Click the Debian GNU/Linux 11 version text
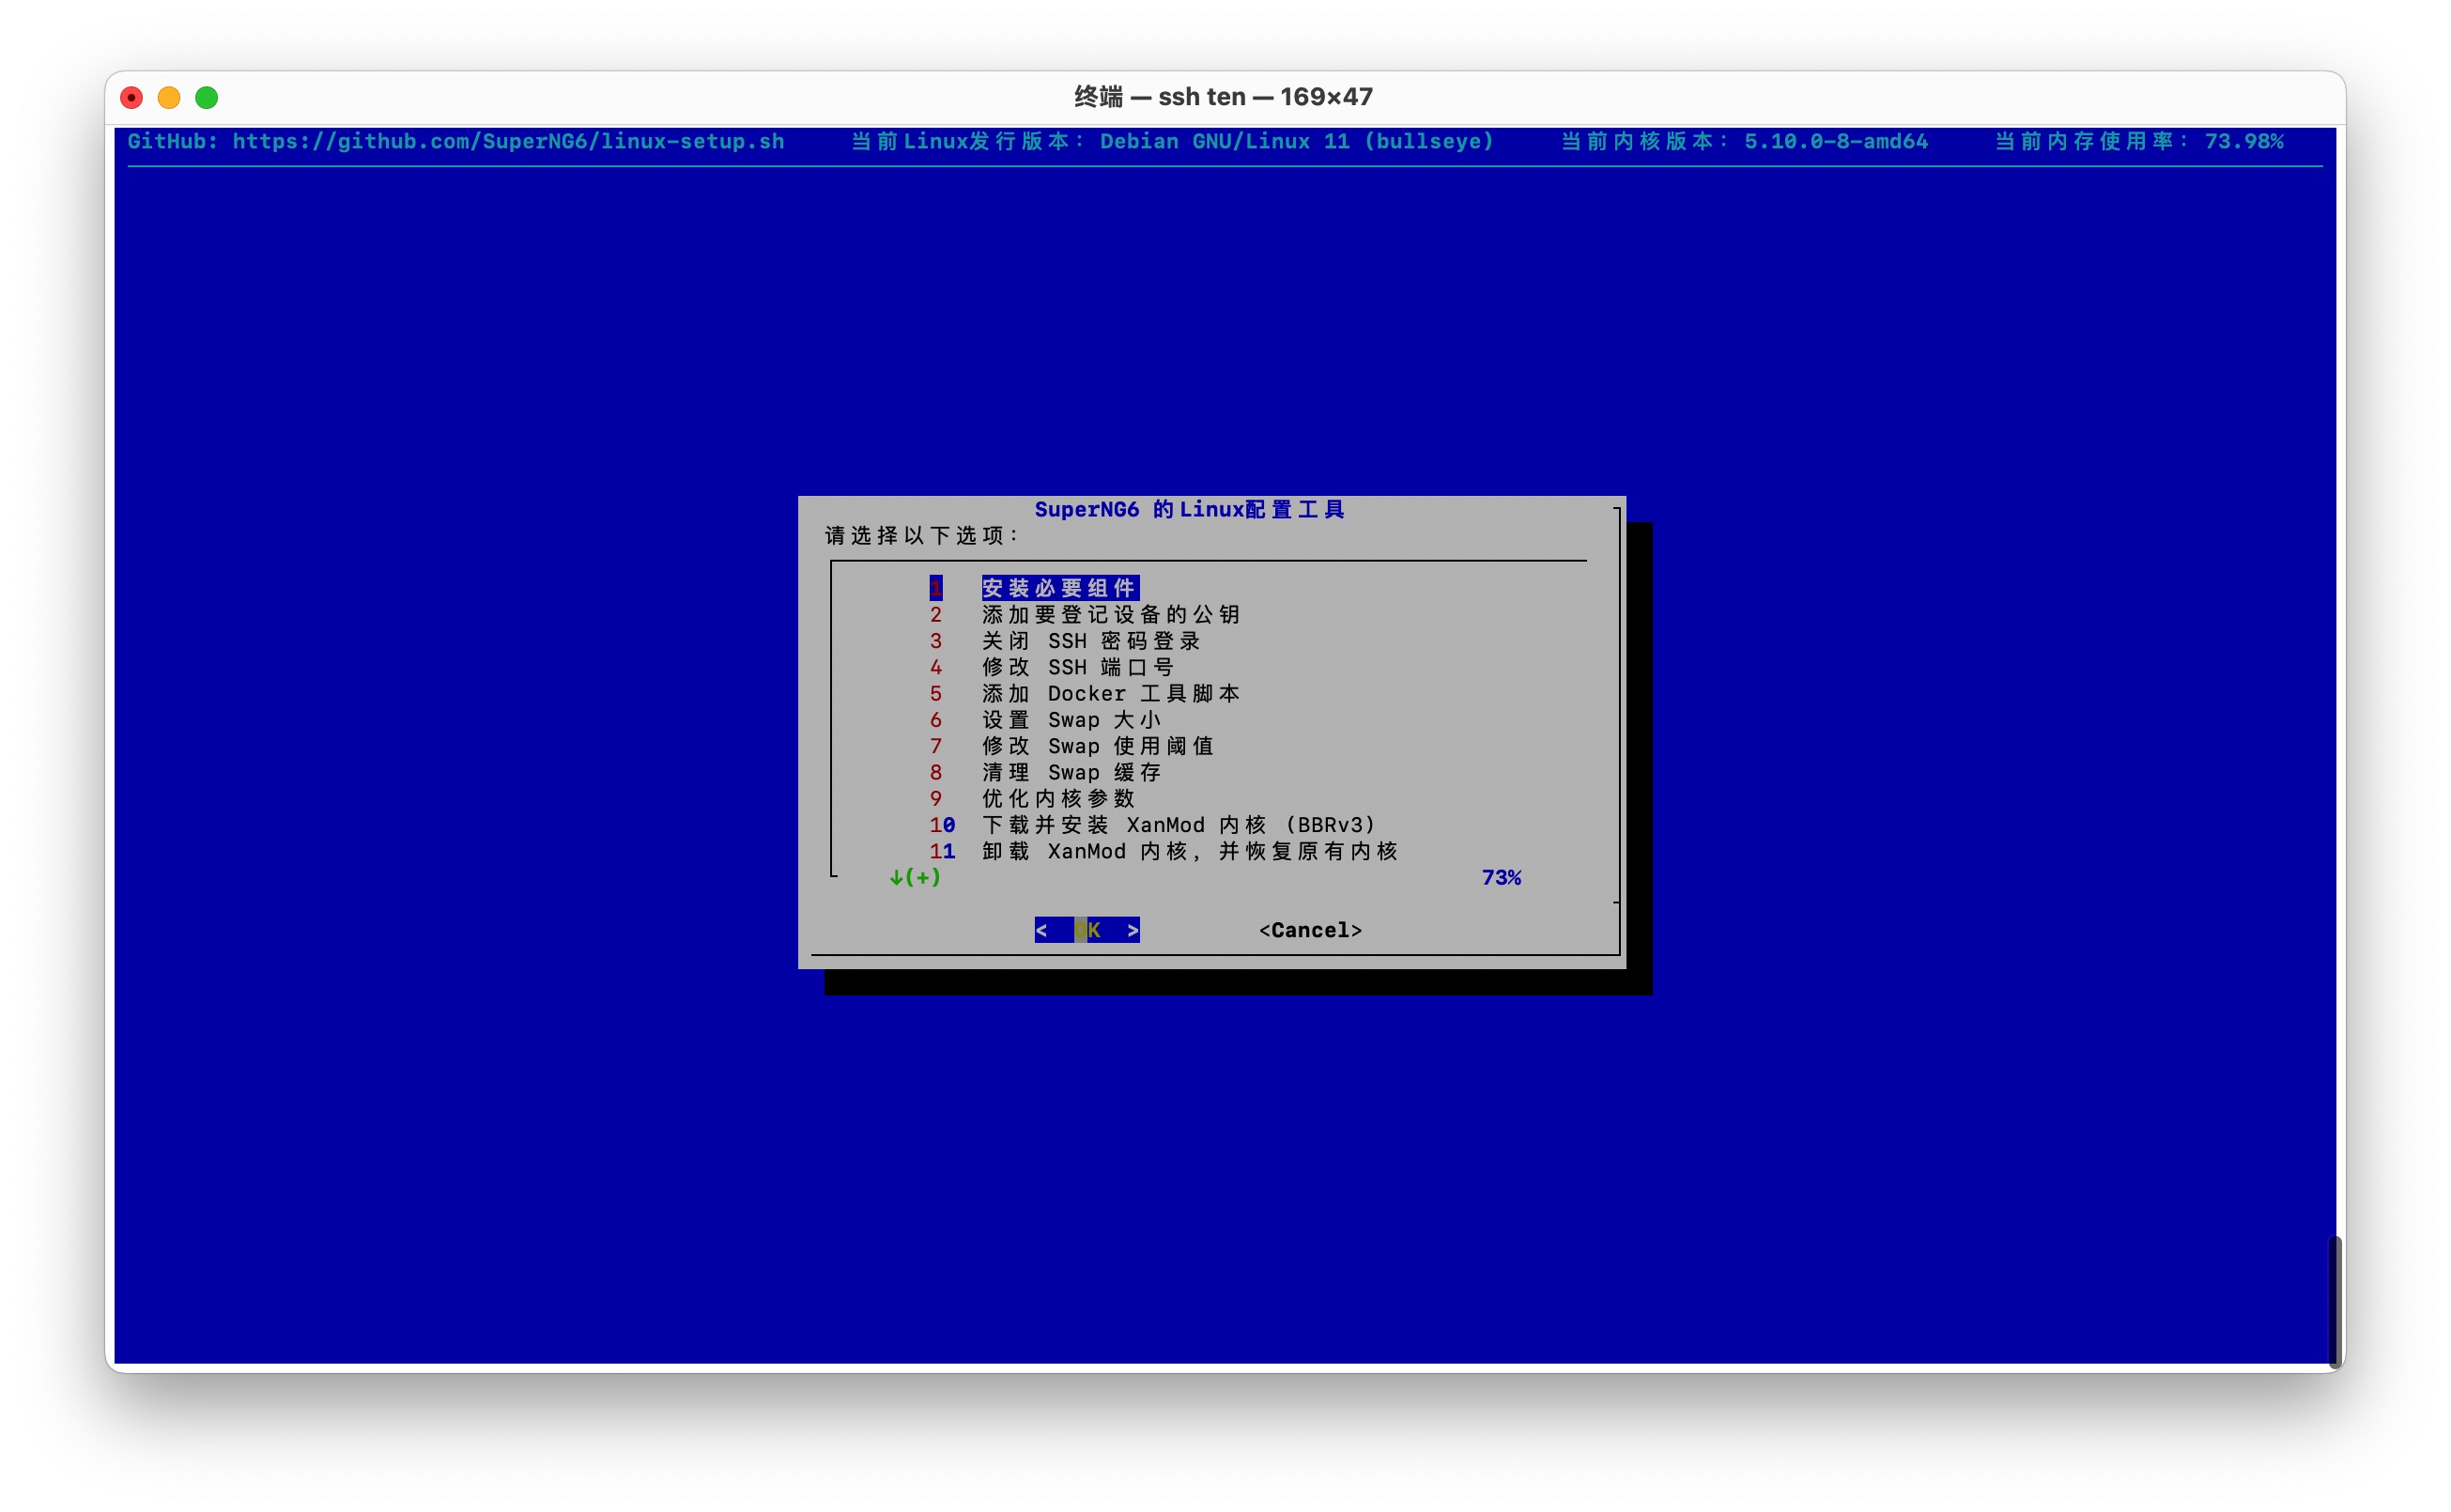Image resolution: width=2451 pixels, height=1512 pixels. 1297,141
